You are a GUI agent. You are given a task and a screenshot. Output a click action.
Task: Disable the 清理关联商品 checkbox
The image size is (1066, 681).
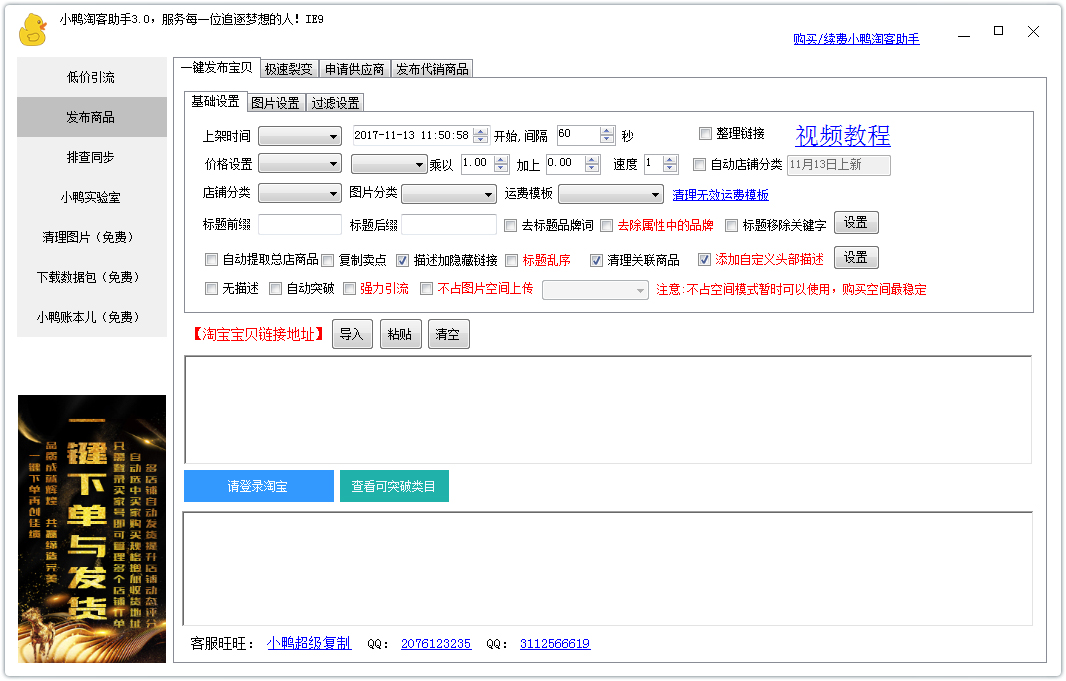(597, 258)
